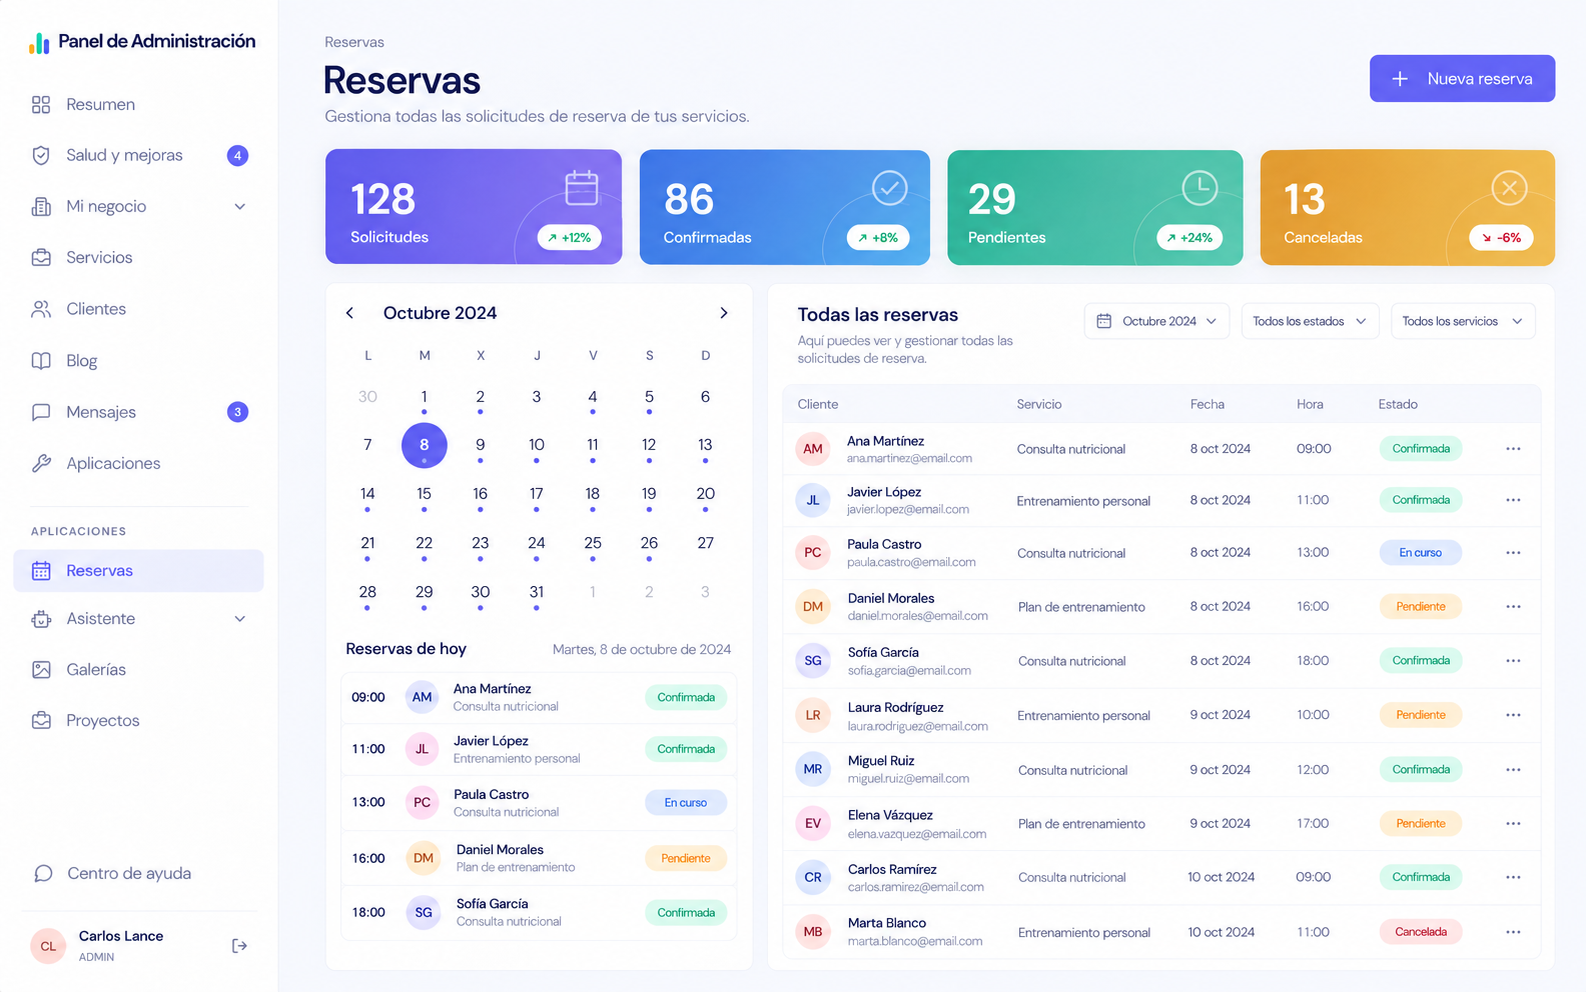
Task: Open the Galerías sidebar label
Action: 96,670
